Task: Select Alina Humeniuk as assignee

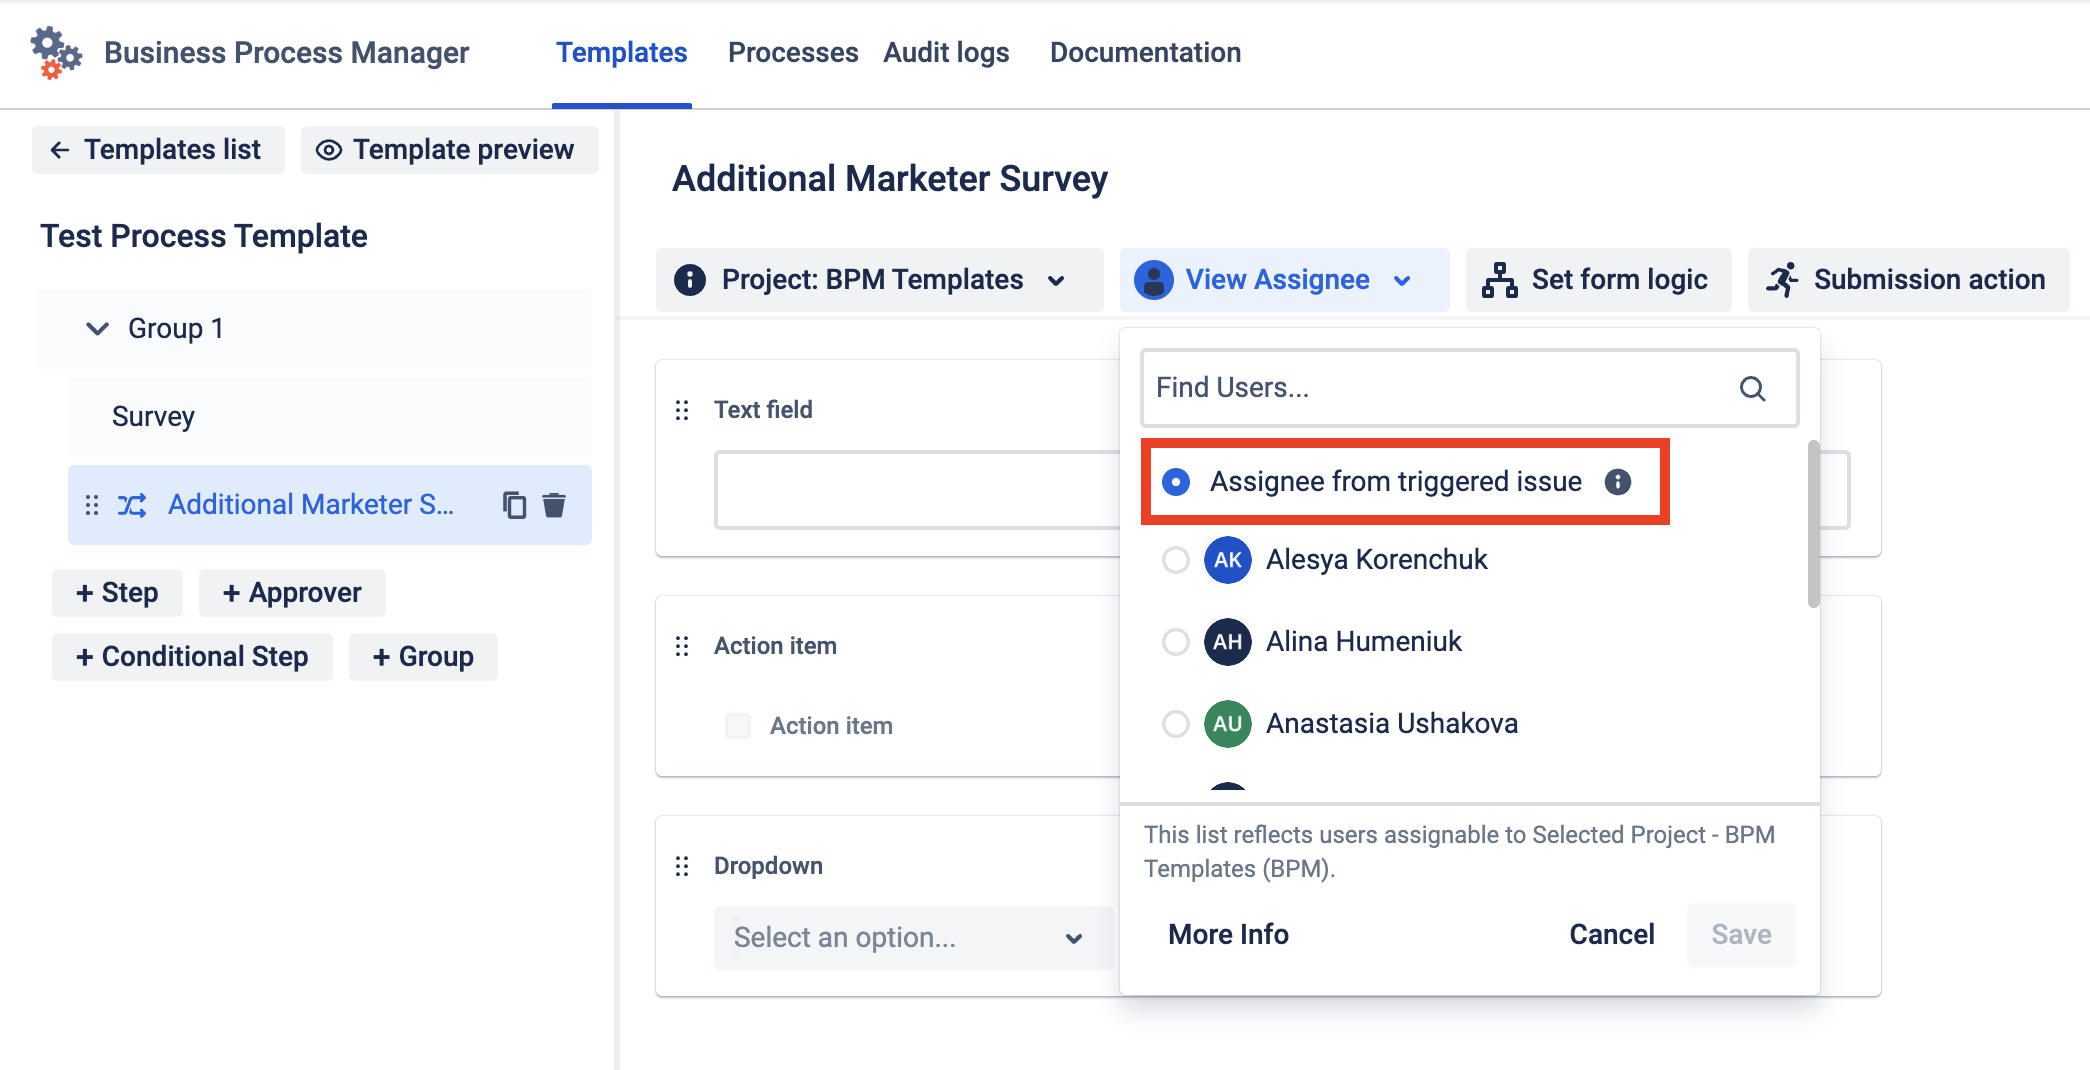Action: (1176, 642)
